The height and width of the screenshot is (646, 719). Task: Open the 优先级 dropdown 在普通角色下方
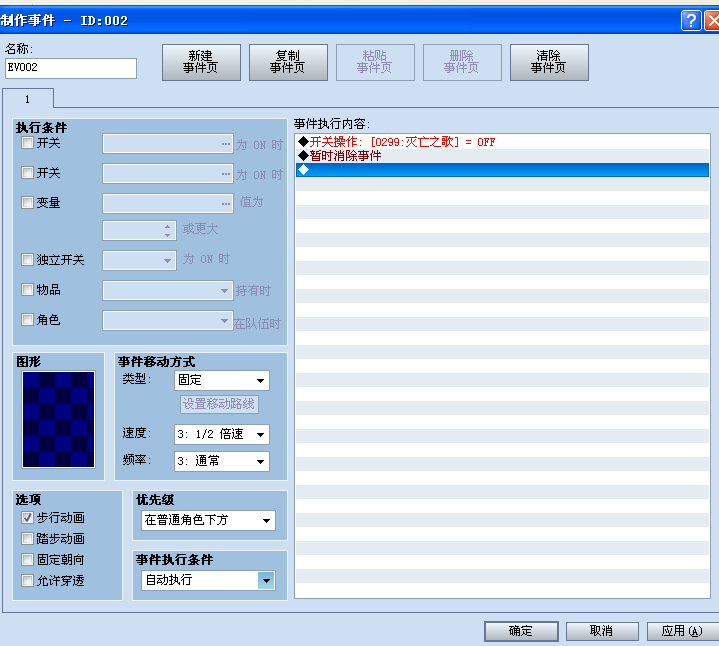(208, 520)
